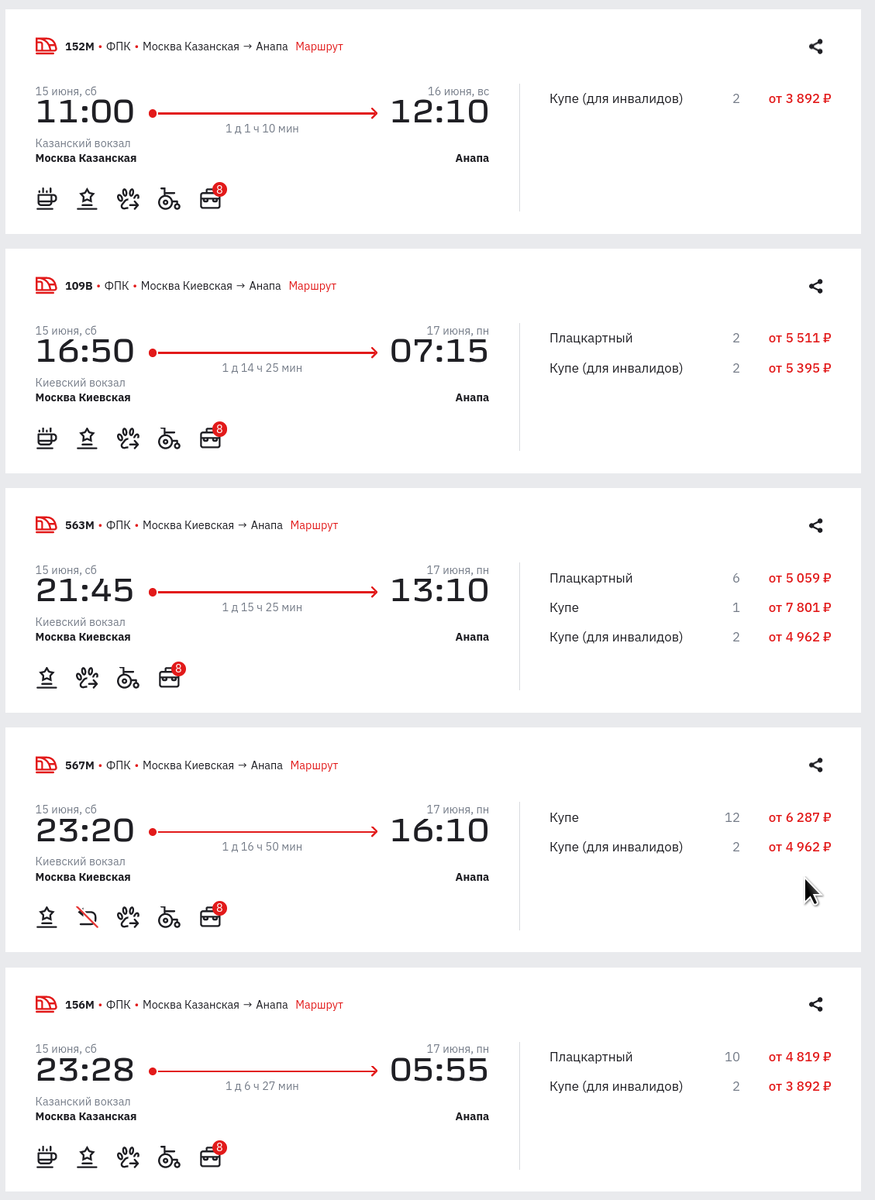
Task: Click luggage icon with badge for train 156М
Action: (x=212, y=1155)
